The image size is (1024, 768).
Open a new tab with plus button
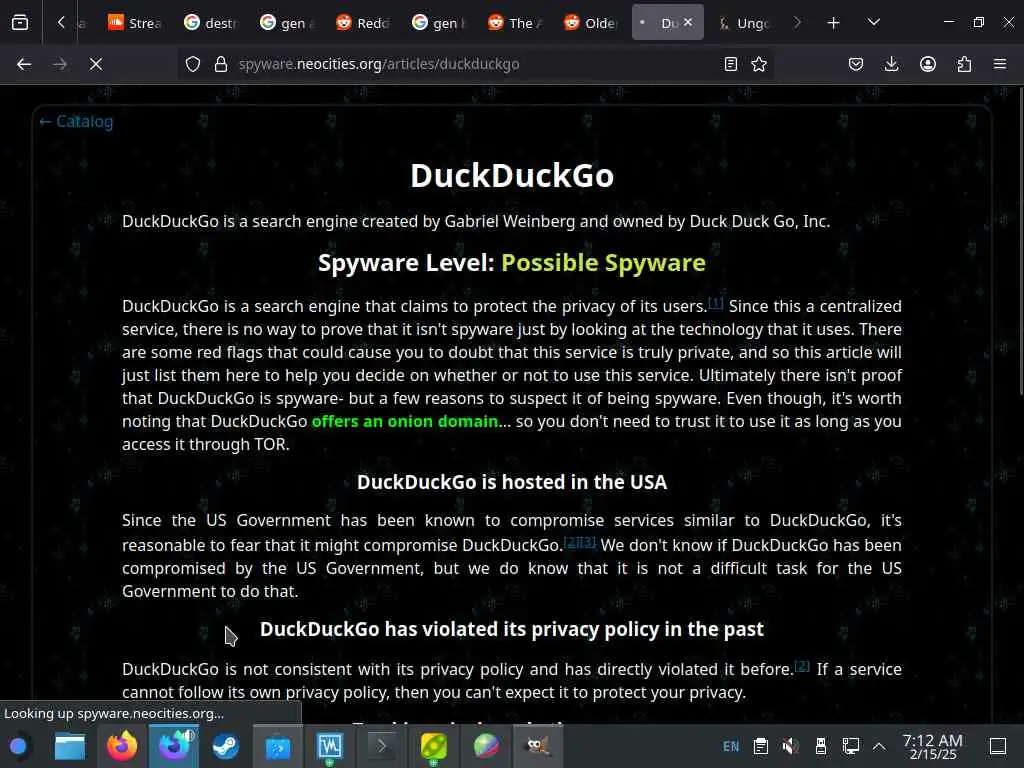pyautogui.click(x=833, y=23)
